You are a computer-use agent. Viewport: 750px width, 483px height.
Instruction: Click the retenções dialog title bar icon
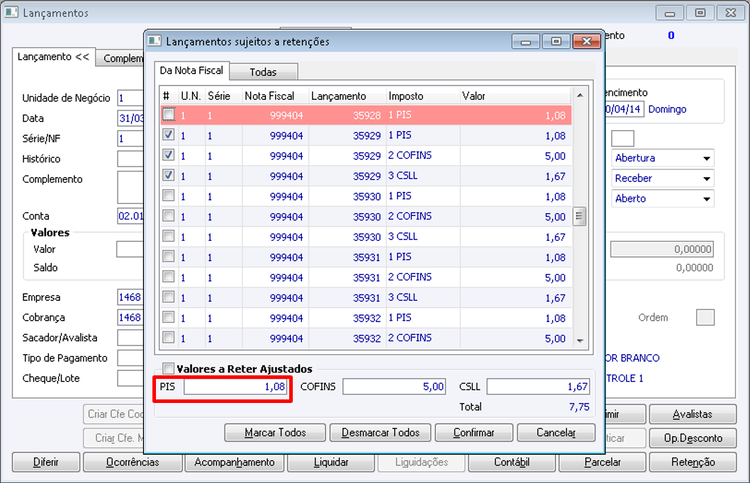click(154, 41)
